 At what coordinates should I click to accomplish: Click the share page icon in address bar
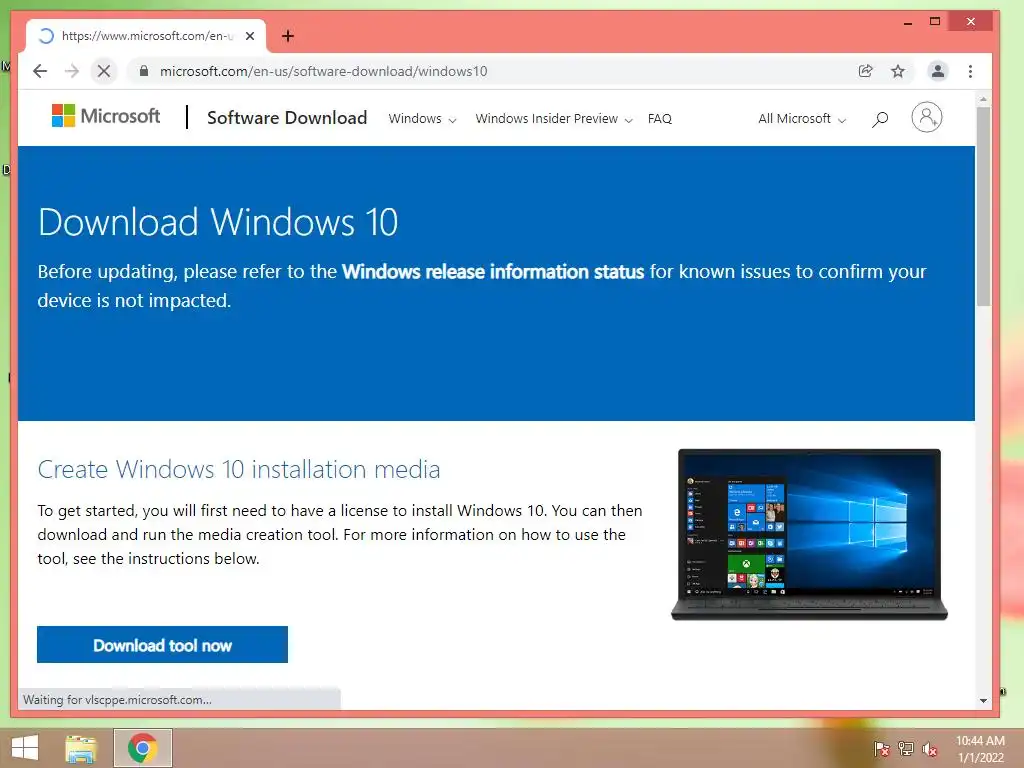(865, 71)
